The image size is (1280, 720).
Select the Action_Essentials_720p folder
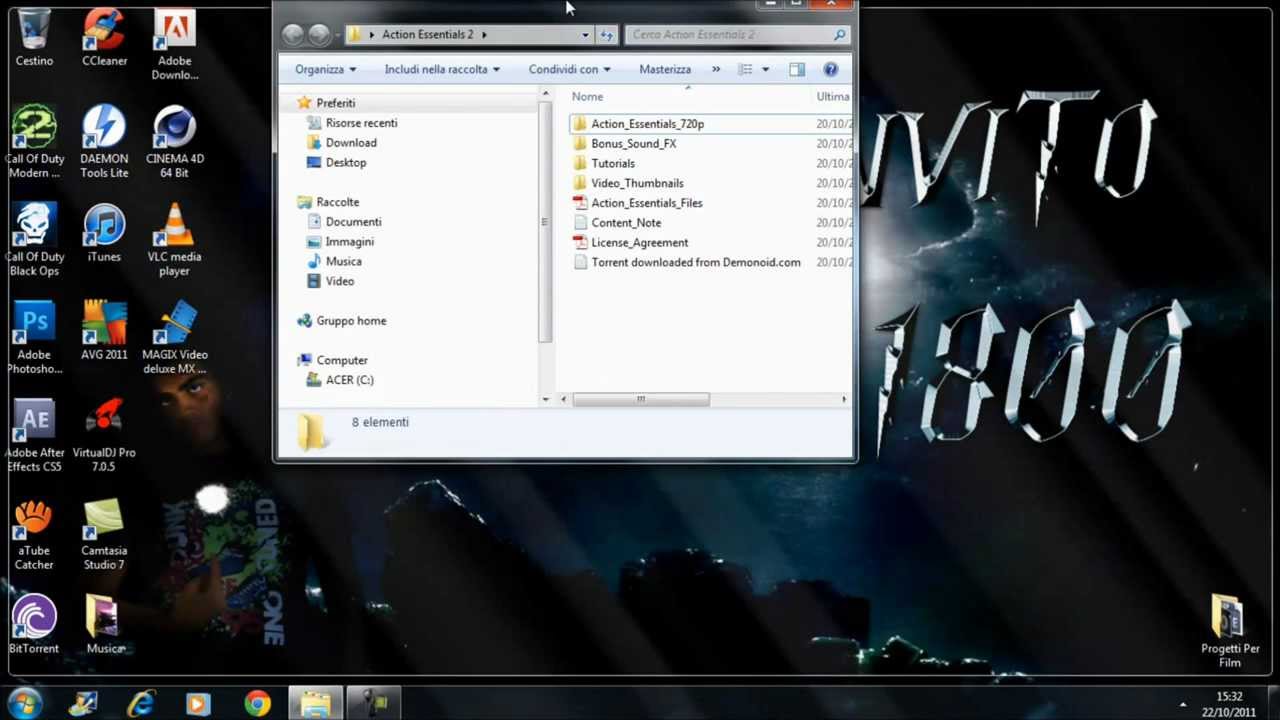point(647,124)
